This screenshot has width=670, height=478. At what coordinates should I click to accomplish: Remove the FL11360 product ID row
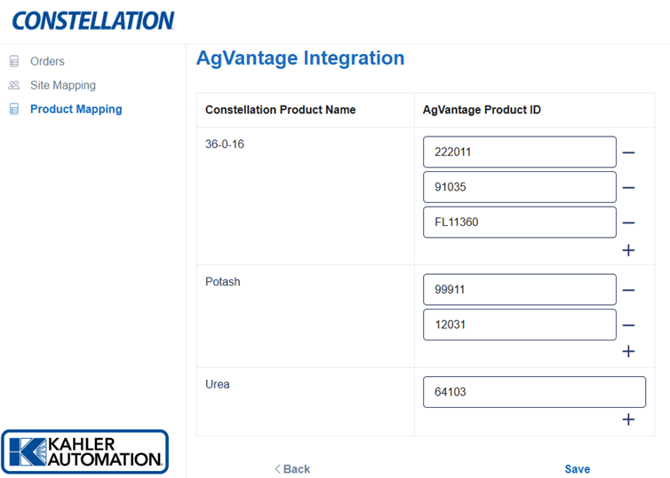(628, 223)
